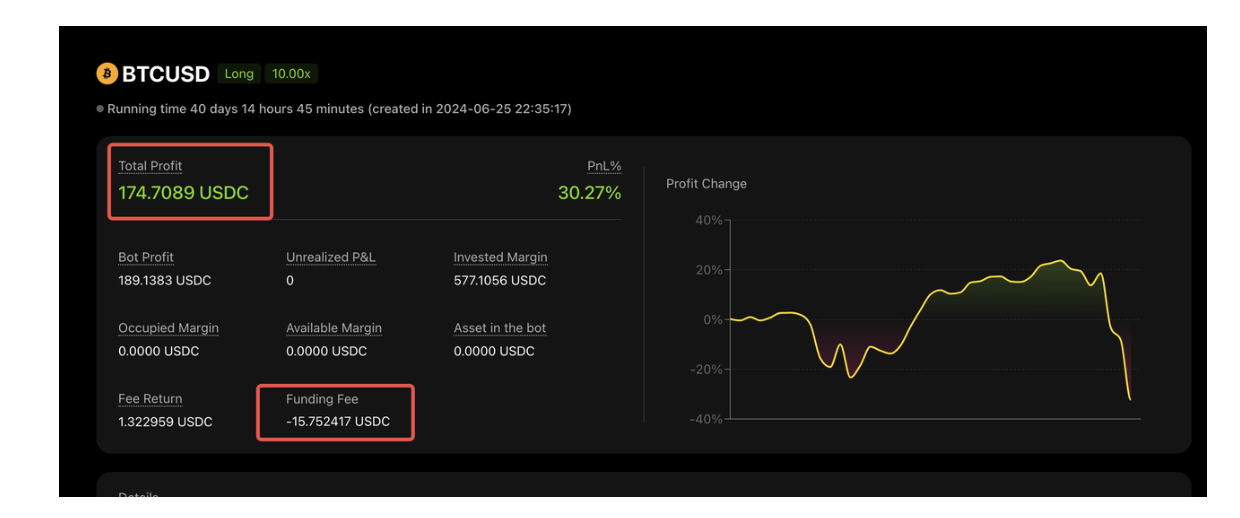This screenshot has height=518, width=1240.
Task: Click the Invested Margin label
Action: click(x=501, y=257)
